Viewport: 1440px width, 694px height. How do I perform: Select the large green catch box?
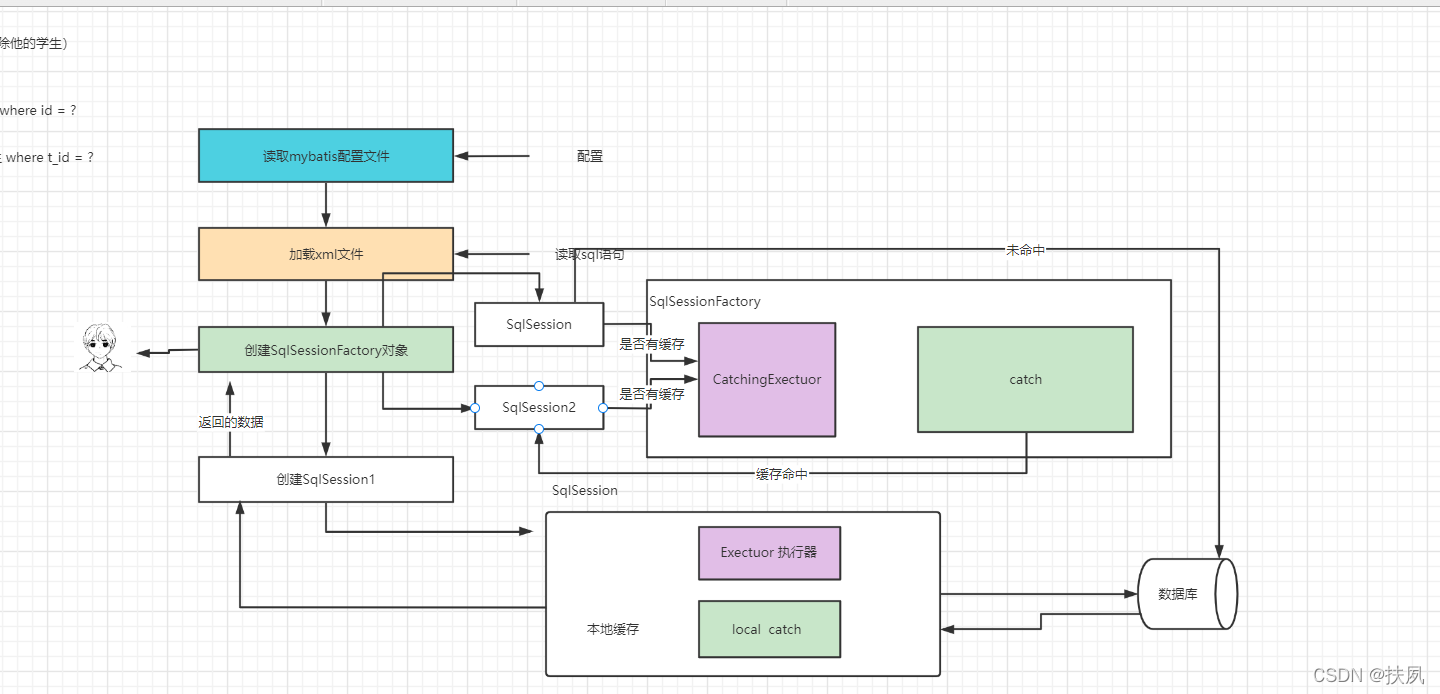pos(1025,379)
